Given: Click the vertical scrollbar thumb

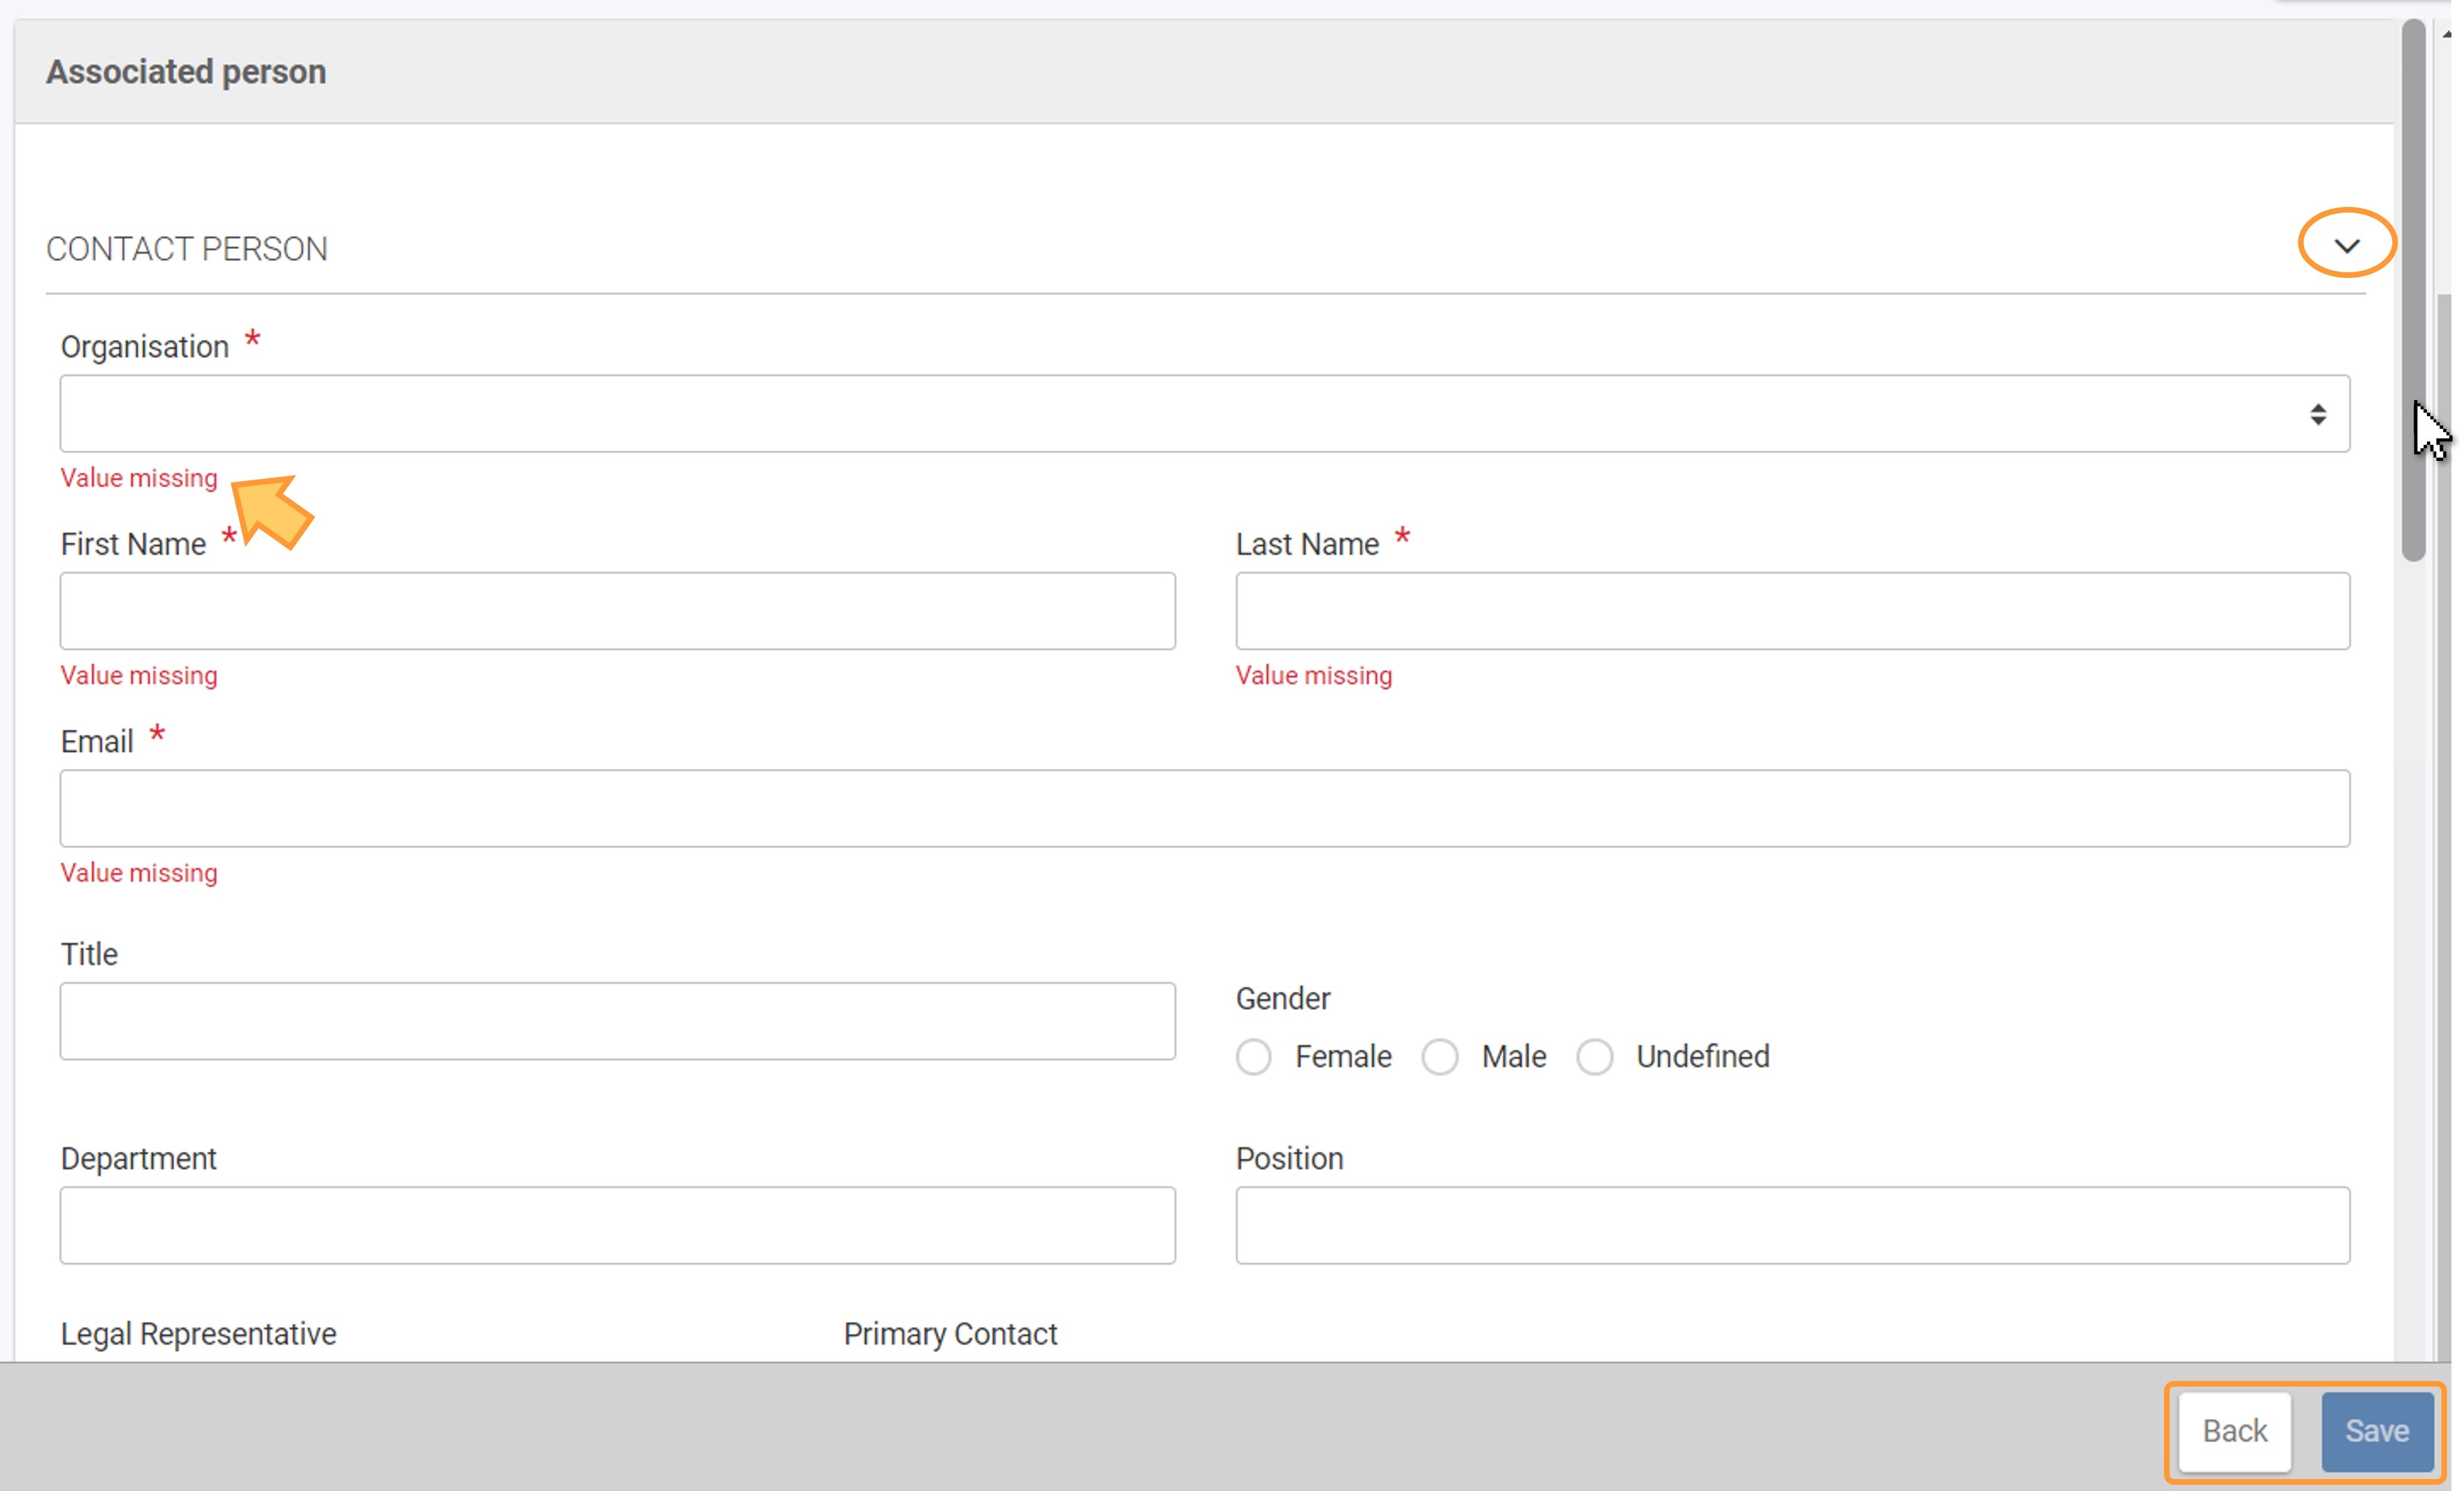Looking at the screenshot, I should click(x=2414, y=290).
